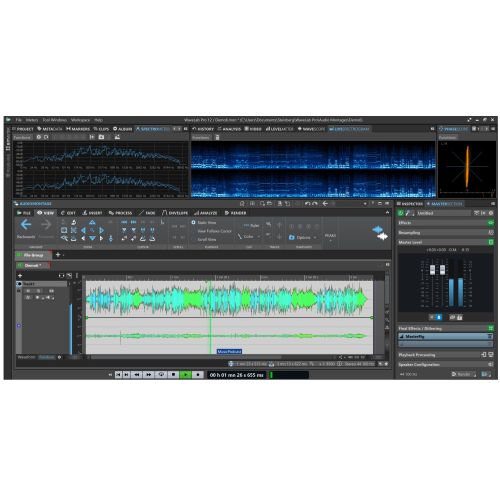This screenshot has width=500, height=500.
Task: Click the Backwards navigation arrow
Action: coord(26,225)
